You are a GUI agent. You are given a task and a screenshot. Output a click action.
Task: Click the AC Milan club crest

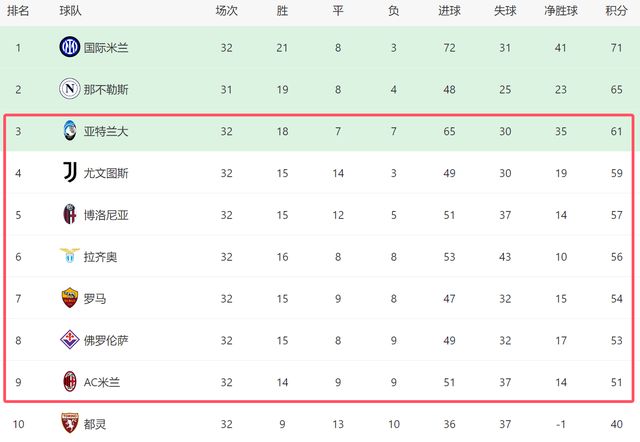(69, 382)
